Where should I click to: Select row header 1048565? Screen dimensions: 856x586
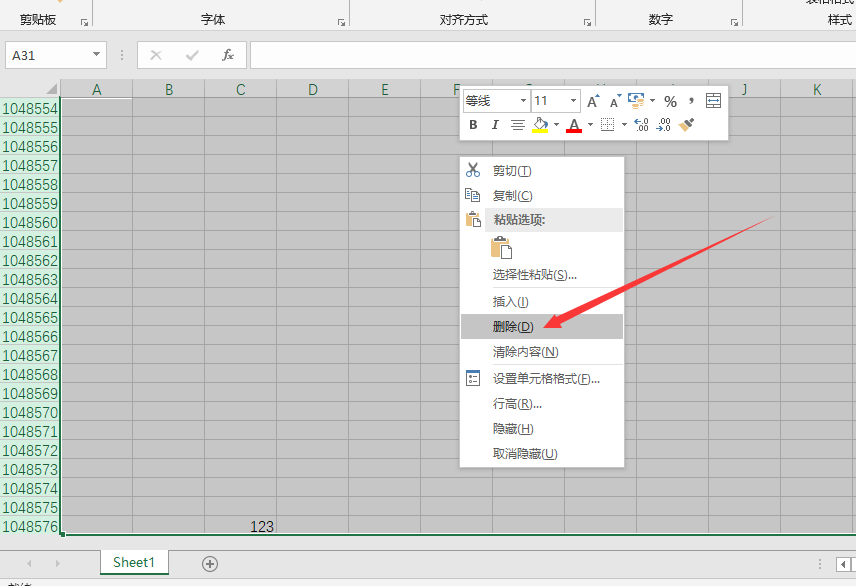pos(30,318)
